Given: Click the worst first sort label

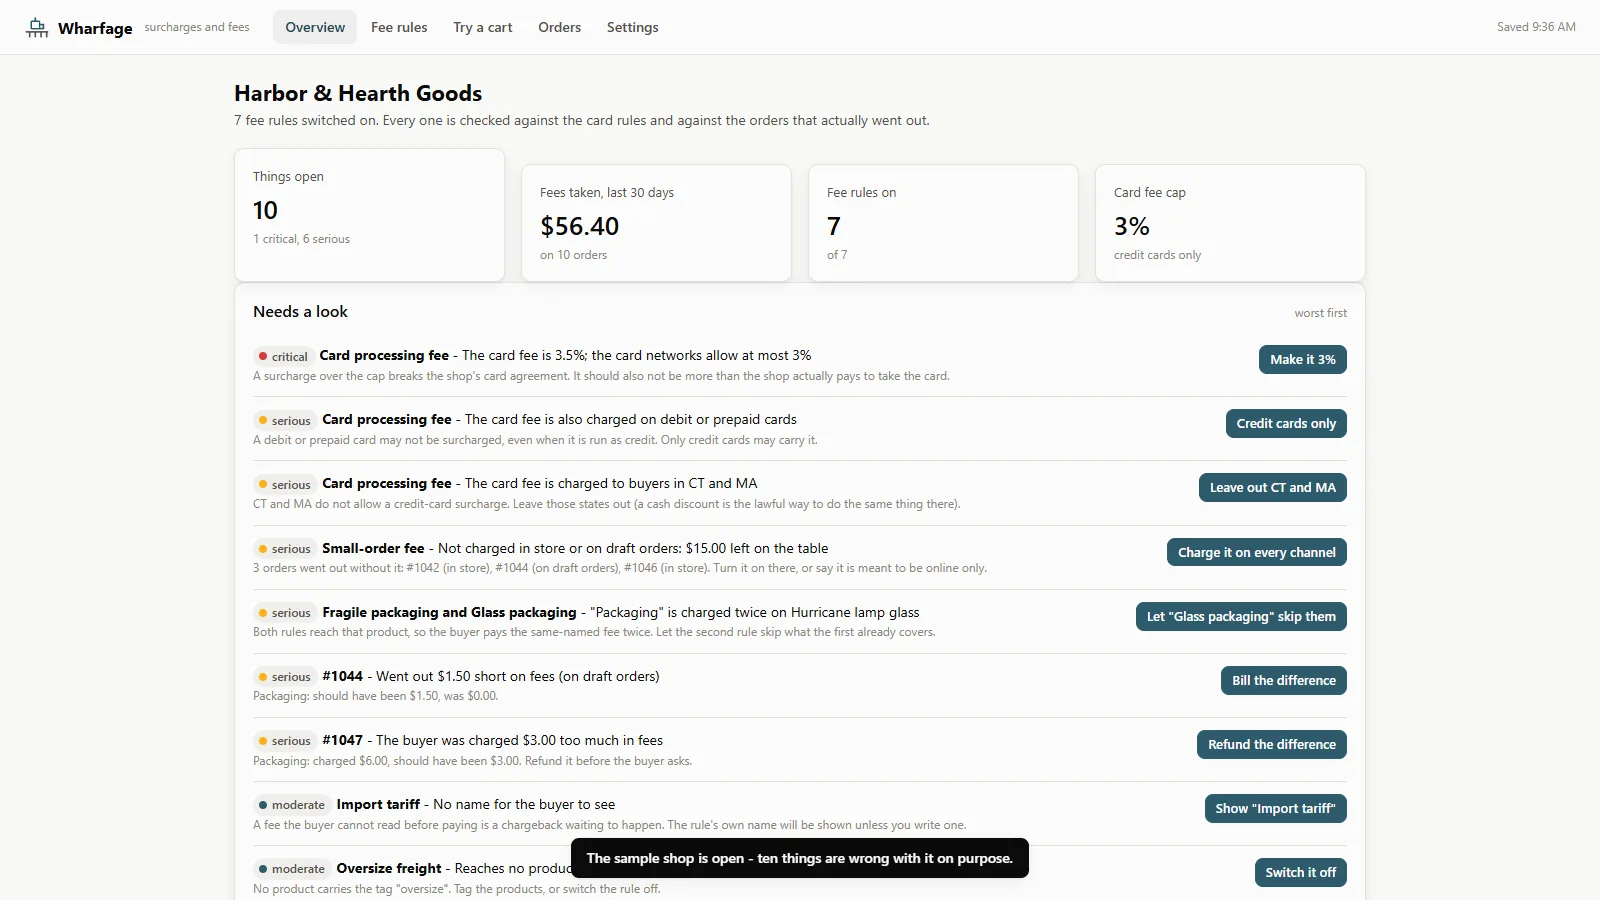Looking at the screenshot, I should click(1320, 313).
